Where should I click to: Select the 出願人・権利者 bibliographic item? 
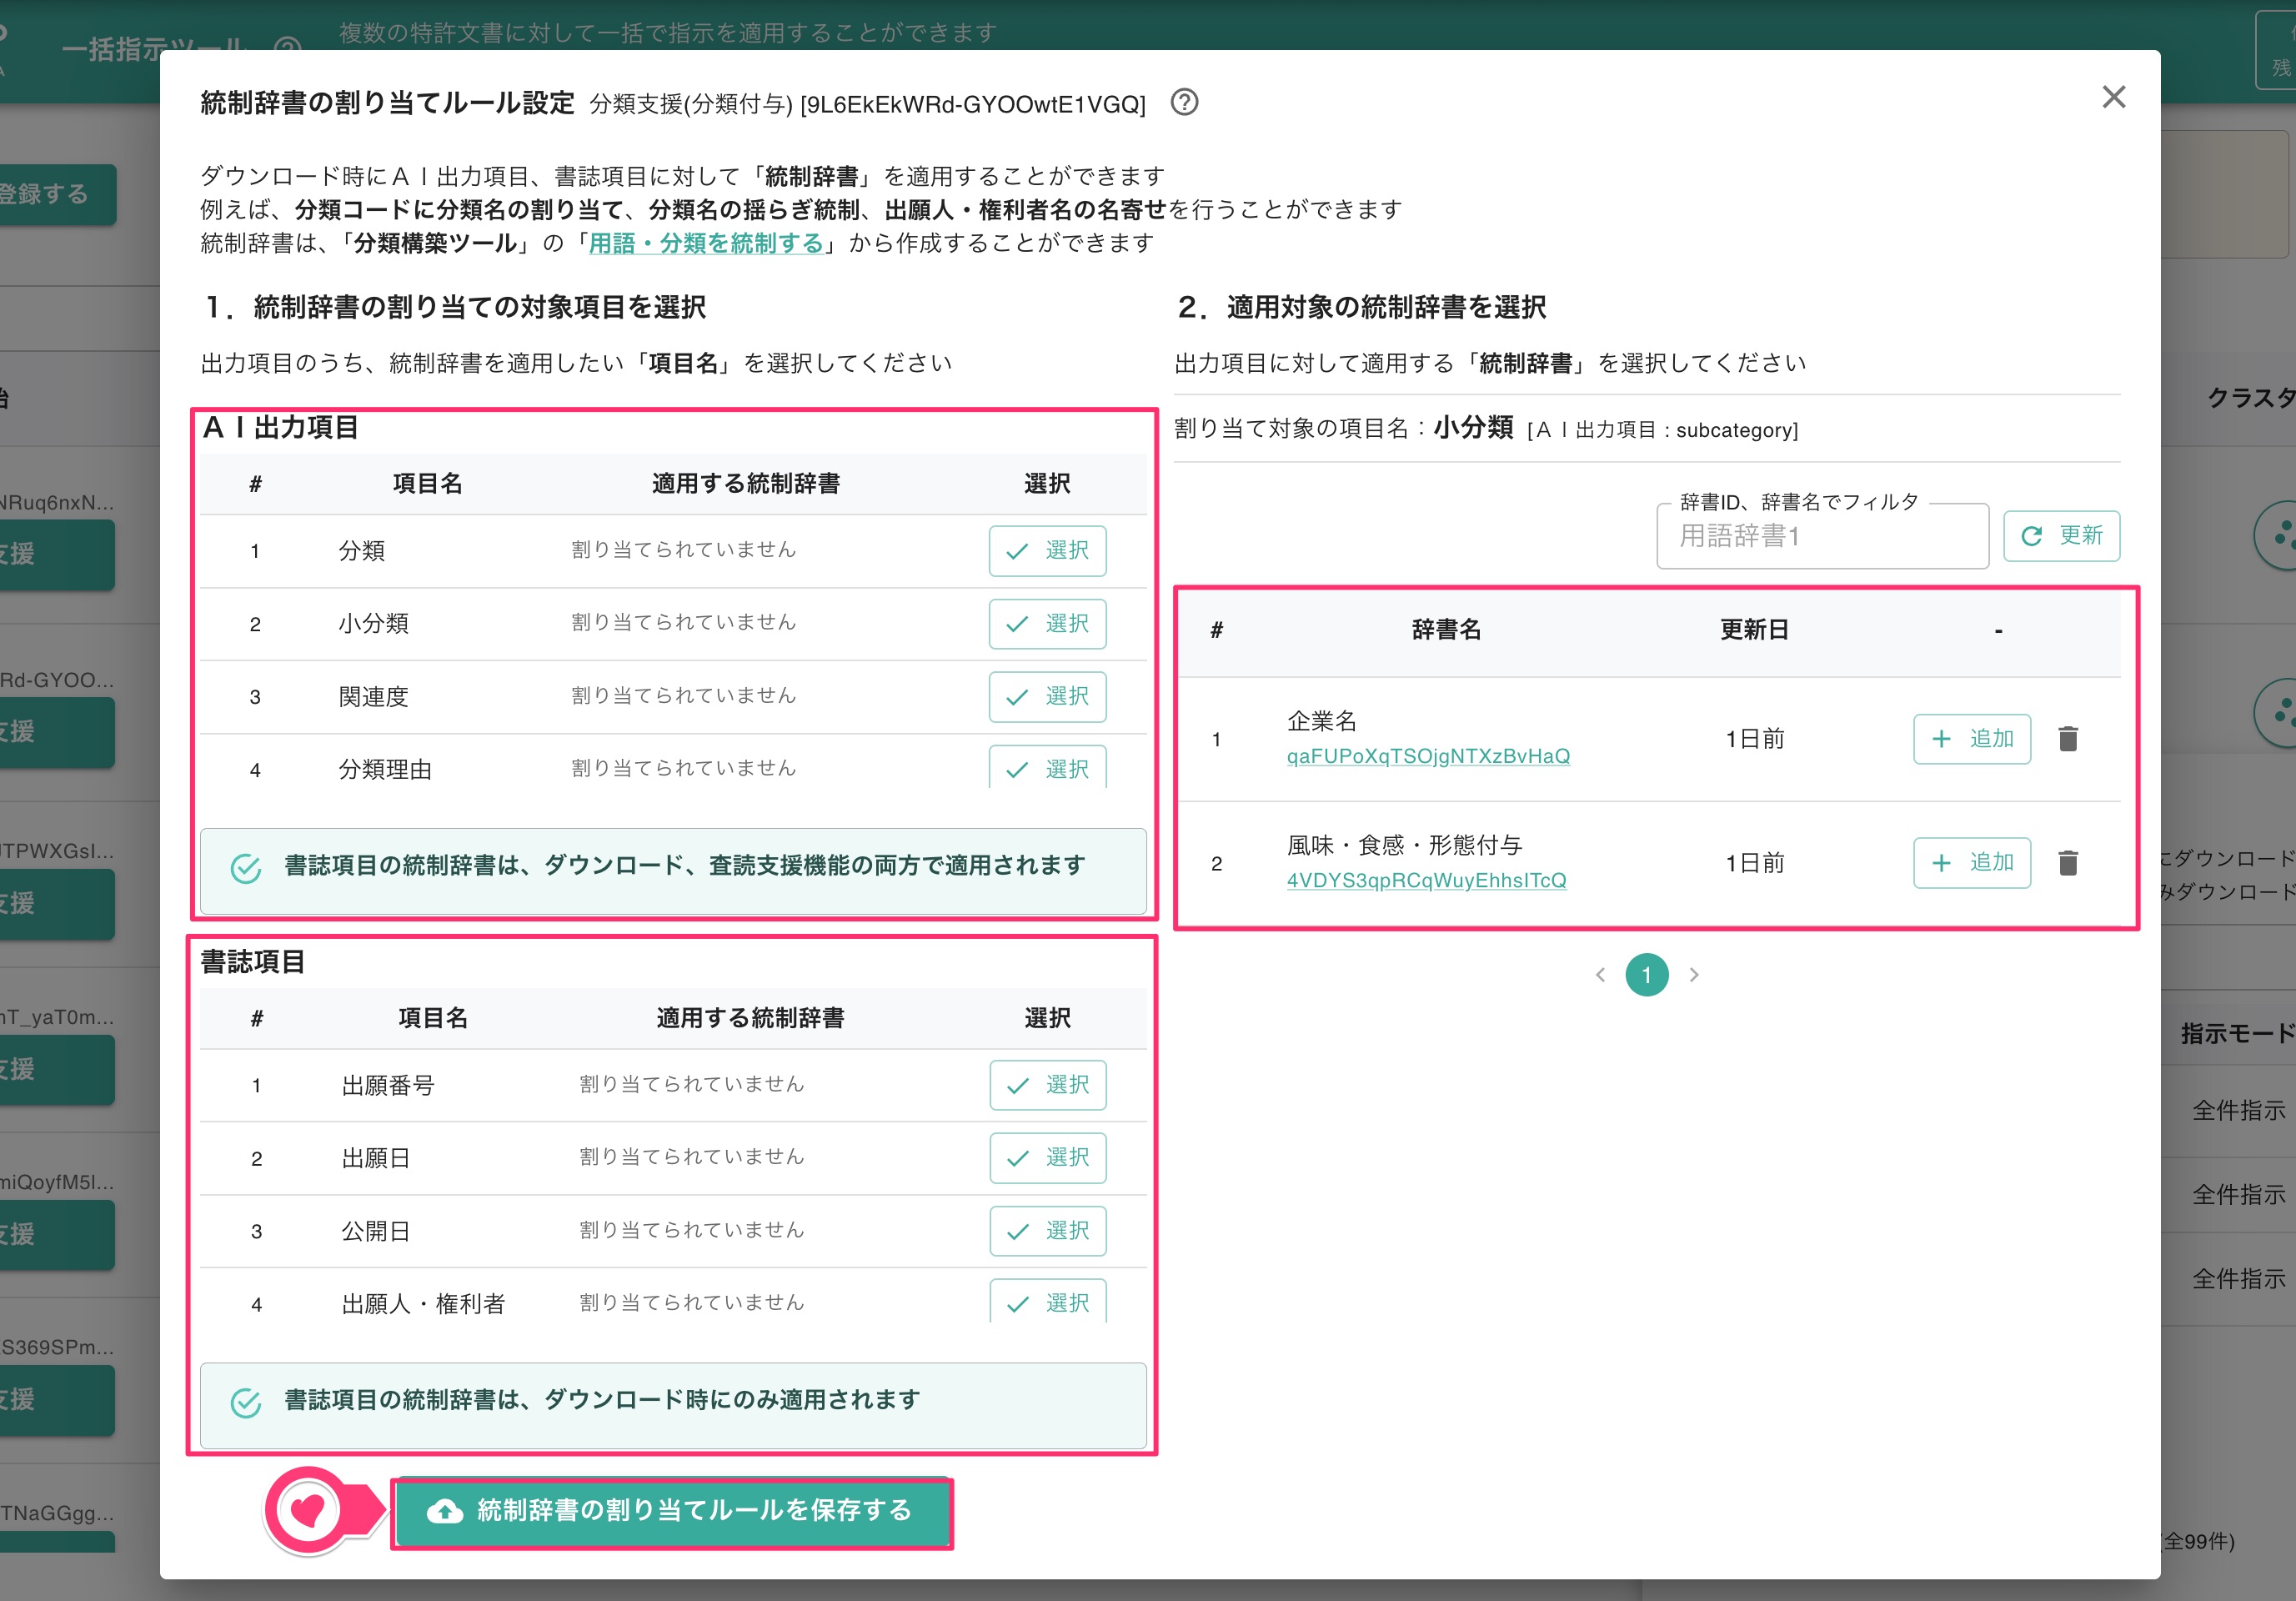[x=1047, y=1301]
